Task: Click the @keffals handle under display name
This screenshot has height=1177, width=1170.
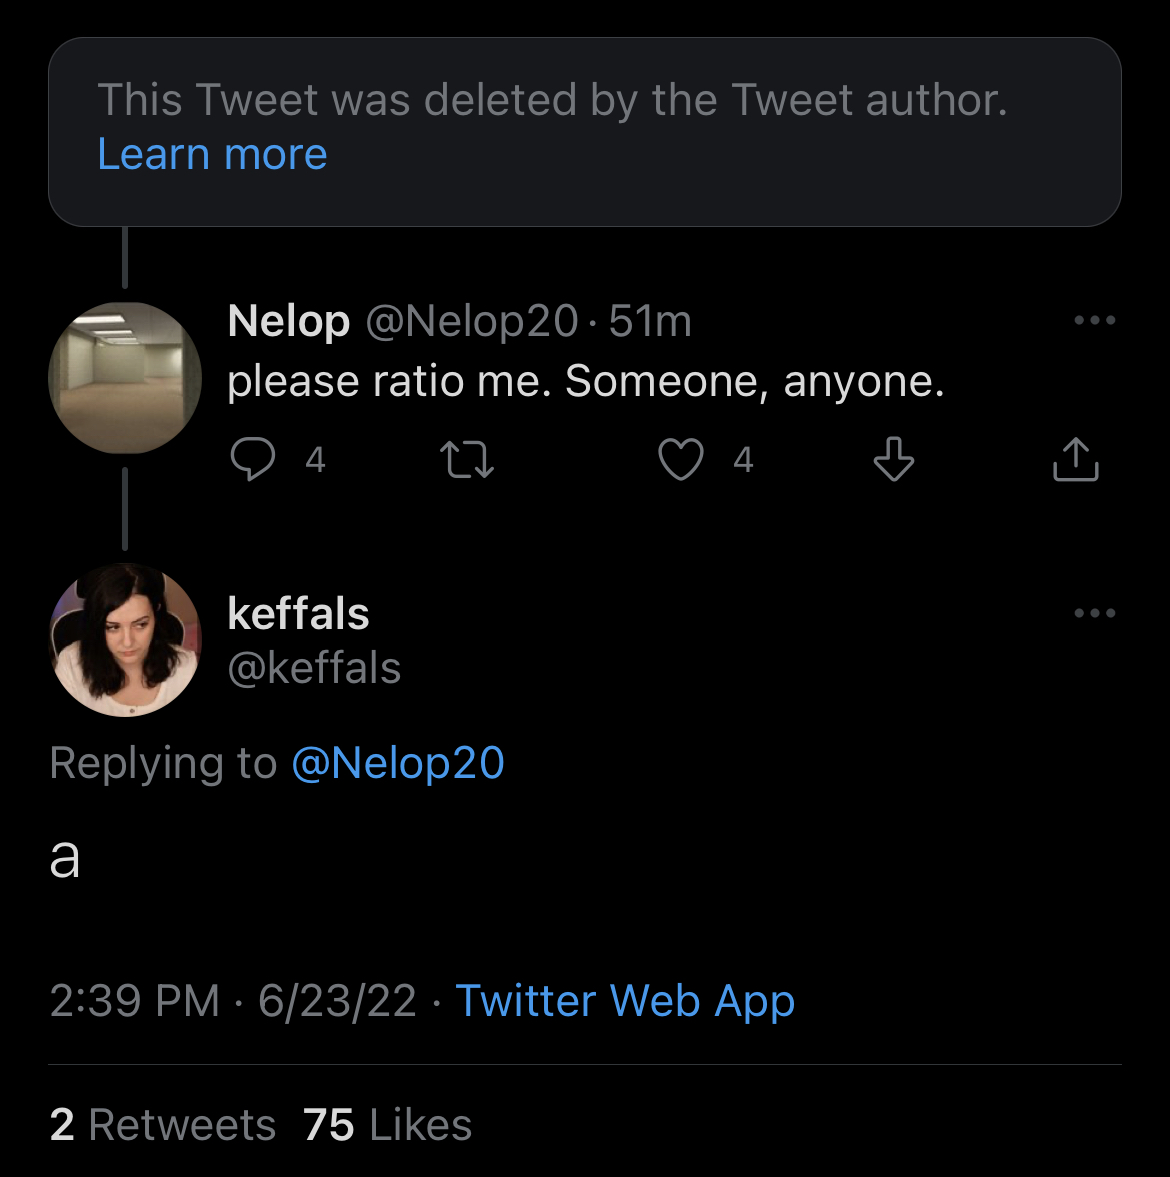Action: [314, 667]
